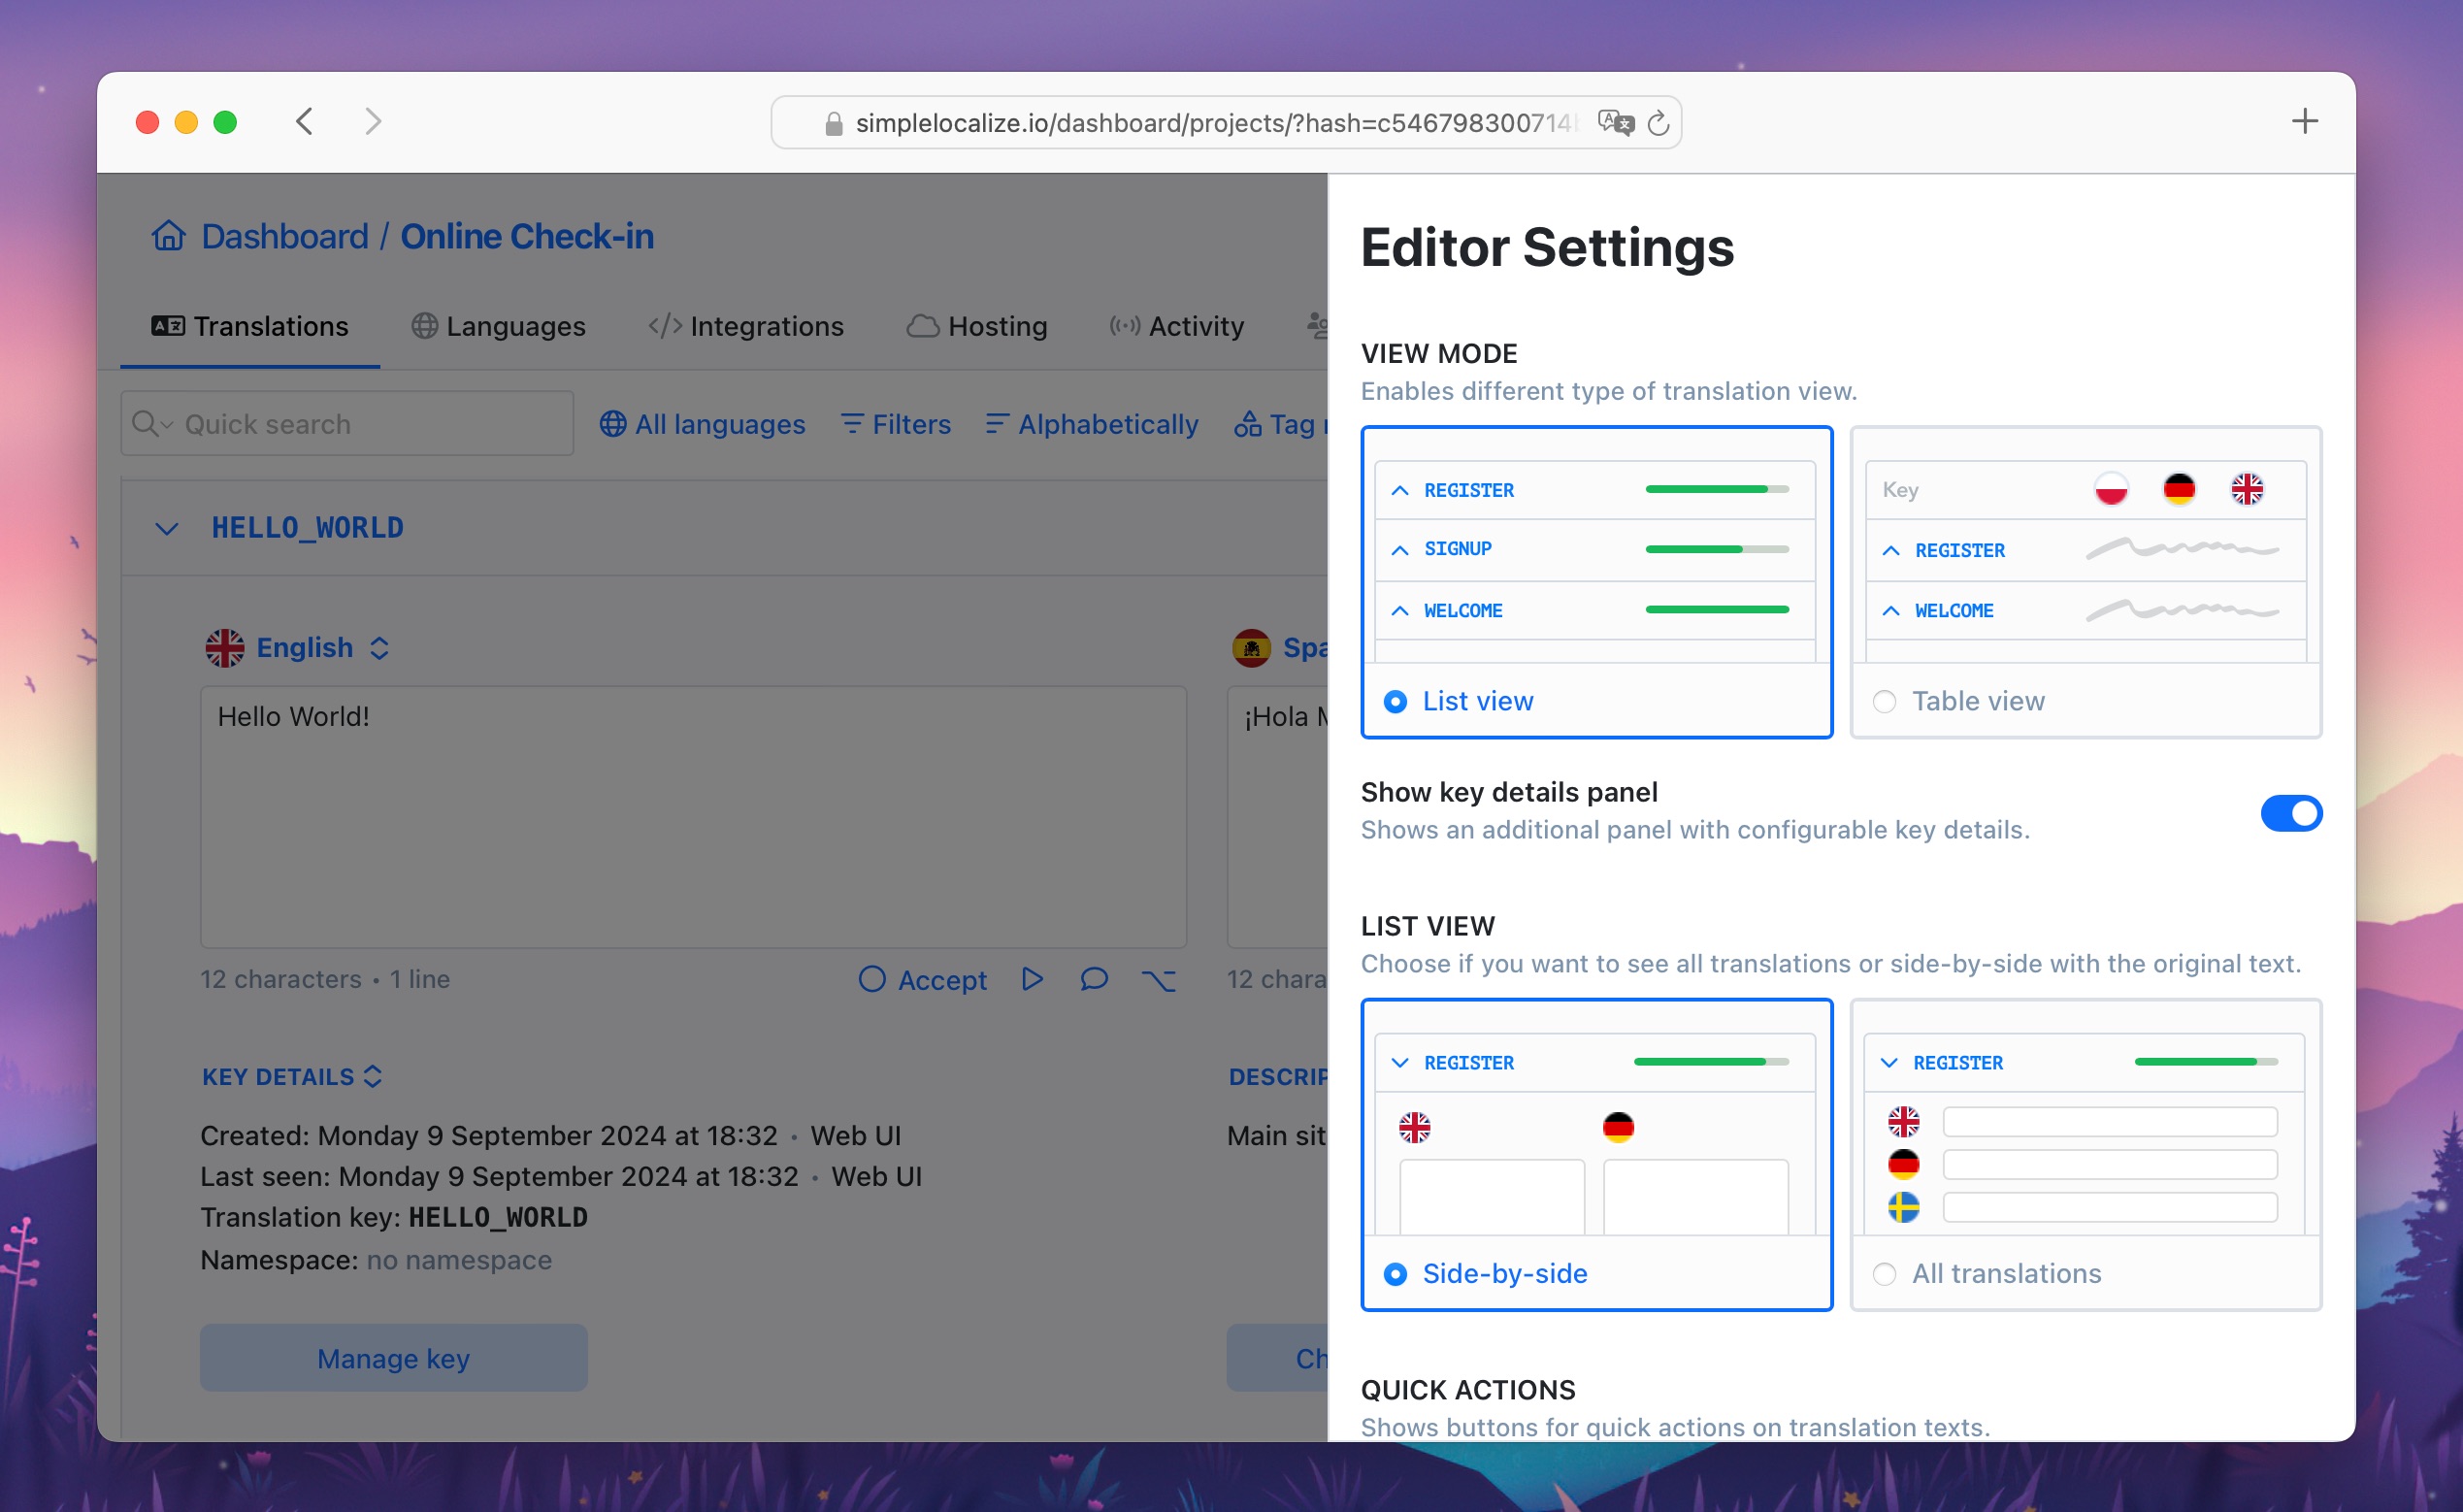Click the play/preview button icon
This screenshot has width=2463, height=1512.
[x=1034, y=980]
